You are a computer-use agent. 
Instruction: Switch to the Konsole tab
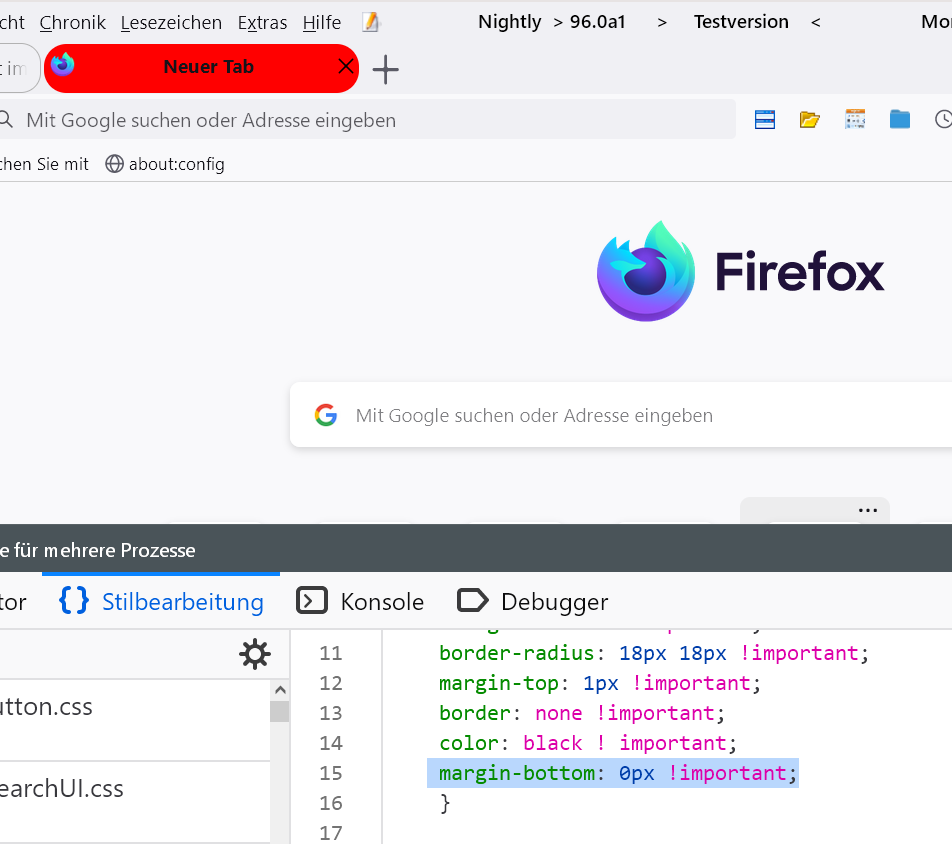[361, 601]
